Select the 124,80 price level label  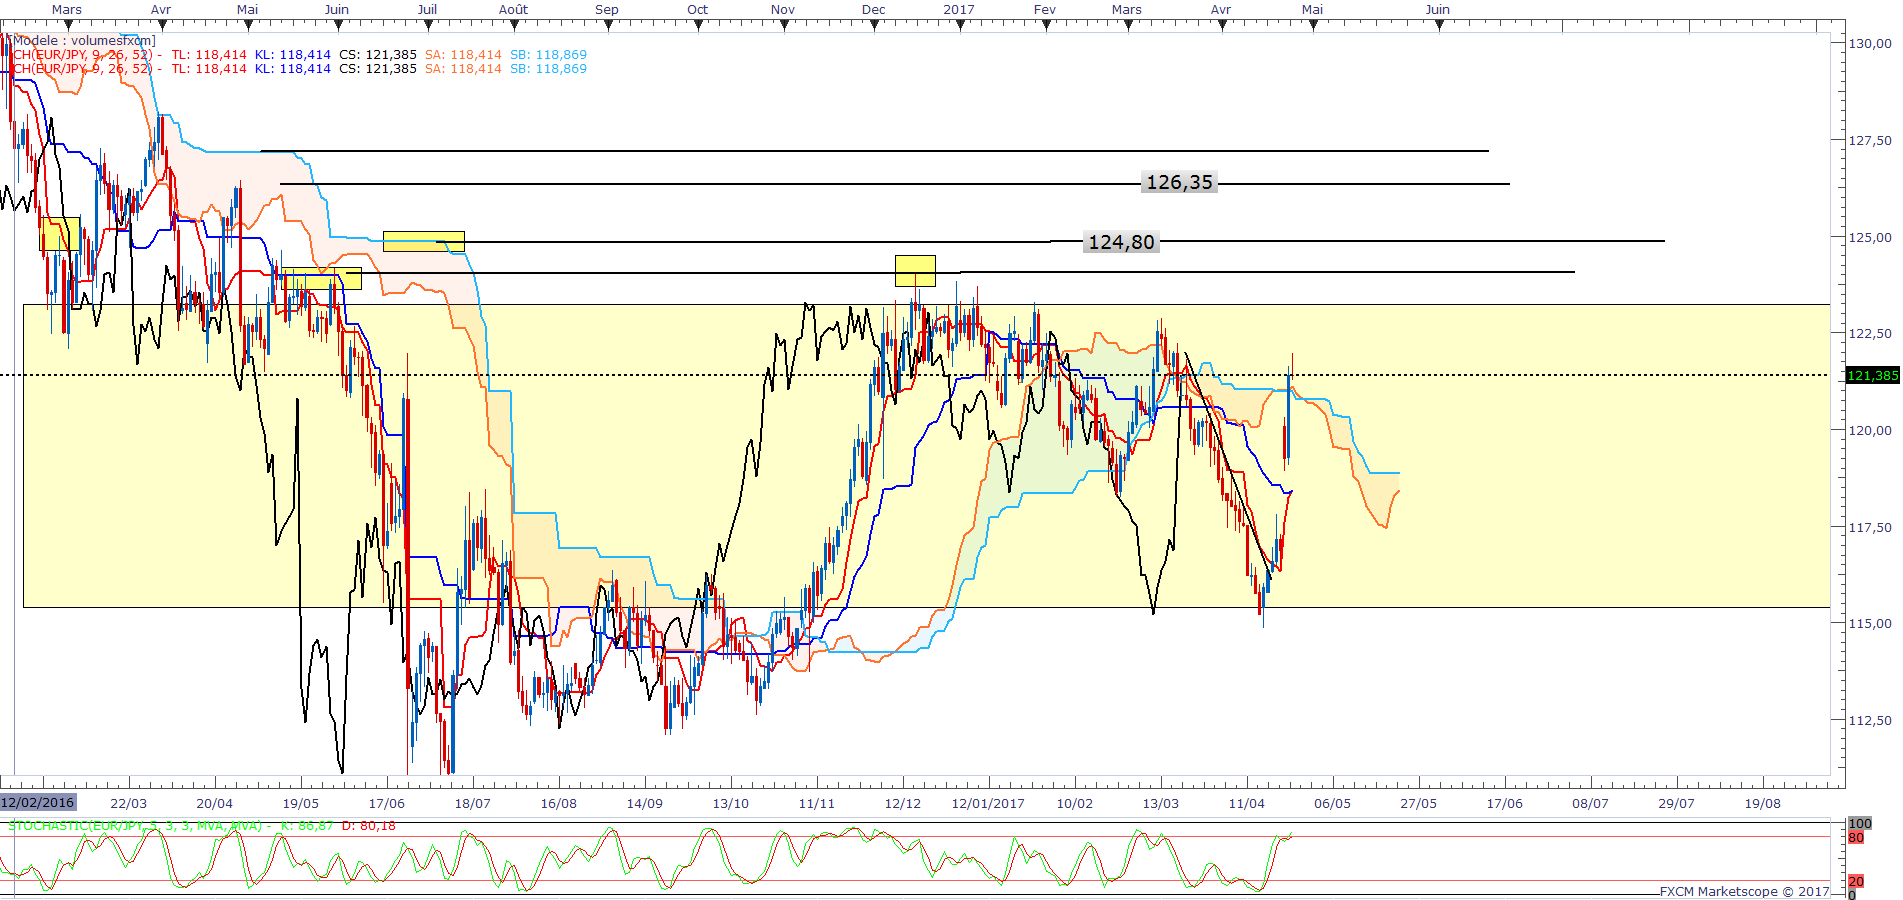(1121, 242)
